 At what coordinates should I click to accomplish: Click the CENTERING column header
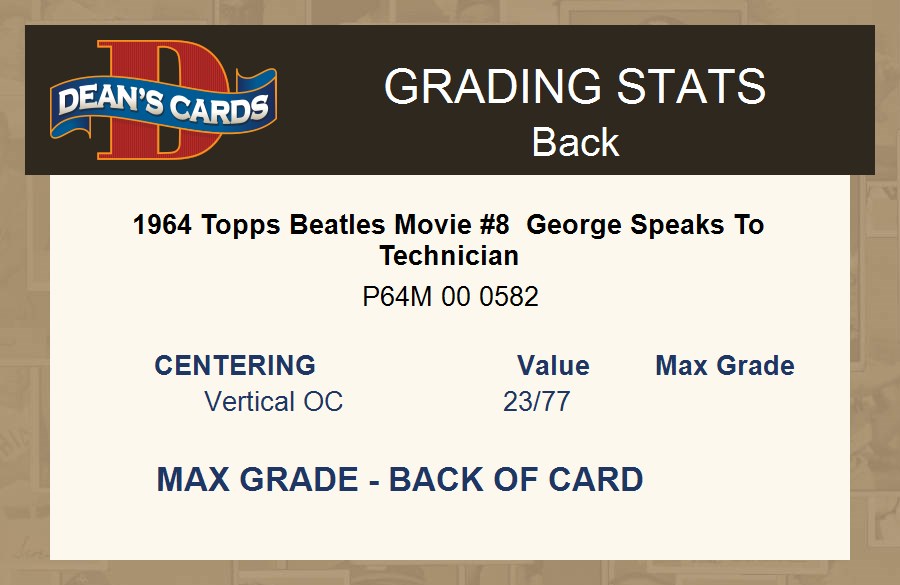(x=235, y=365)
